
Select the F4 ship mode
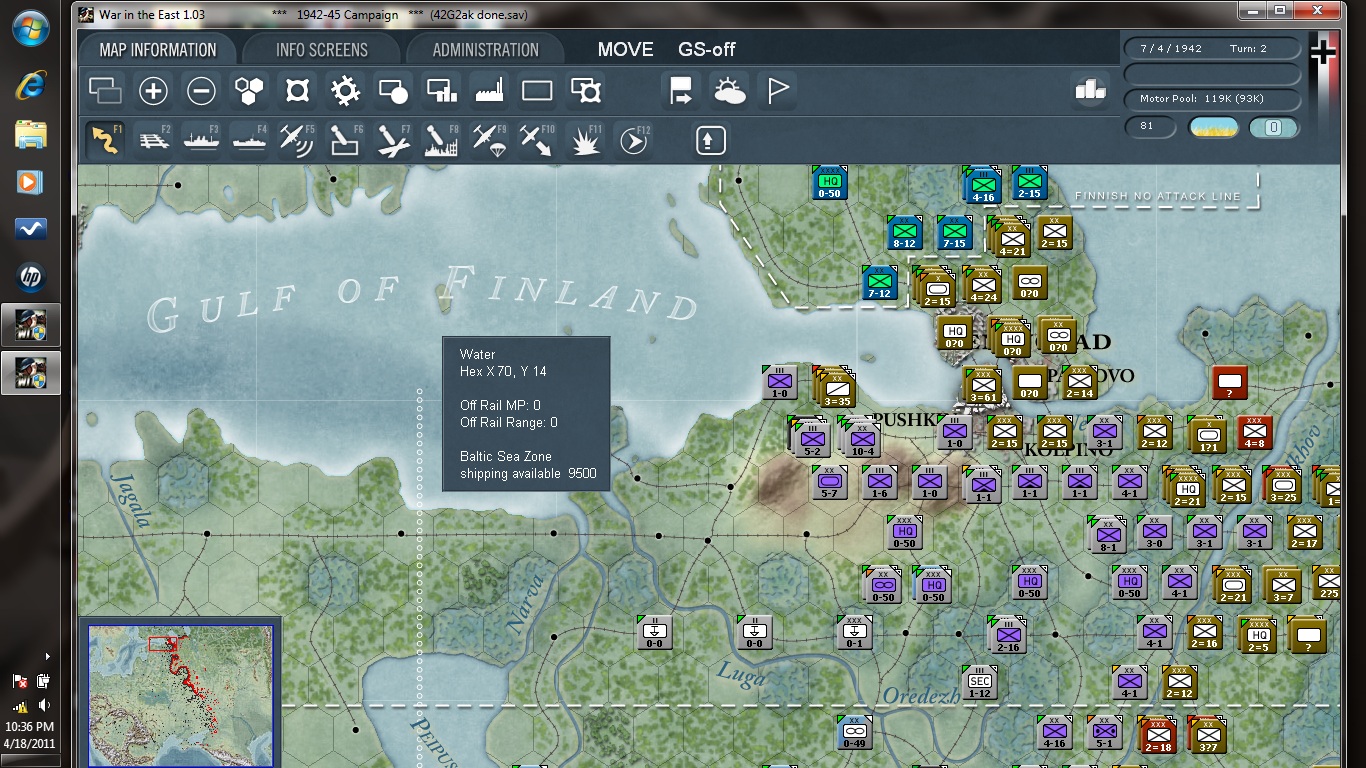click(249, 140)
